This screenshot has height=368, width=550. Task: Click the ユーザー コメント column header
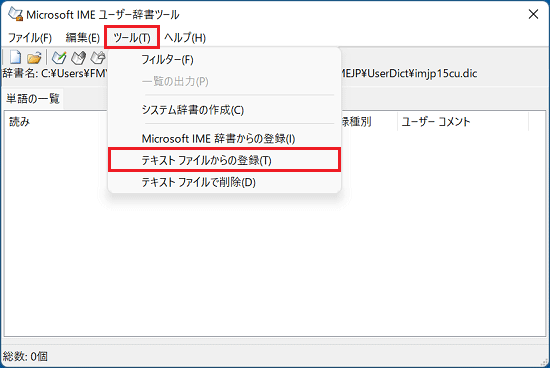tap(463, 122)
